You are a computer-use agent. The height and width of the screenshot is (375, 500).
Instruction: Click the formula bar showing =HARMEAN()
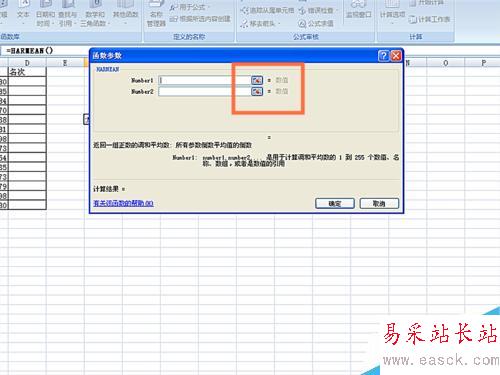pos(45,51)
